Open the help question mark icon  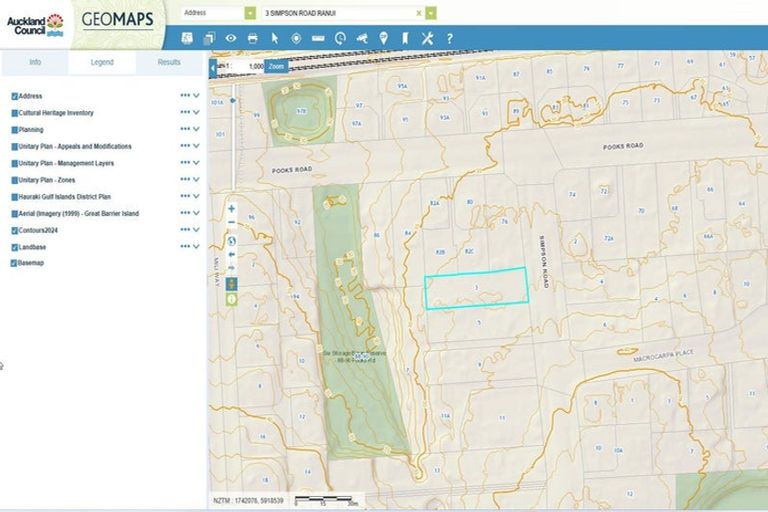coord(450,38)
